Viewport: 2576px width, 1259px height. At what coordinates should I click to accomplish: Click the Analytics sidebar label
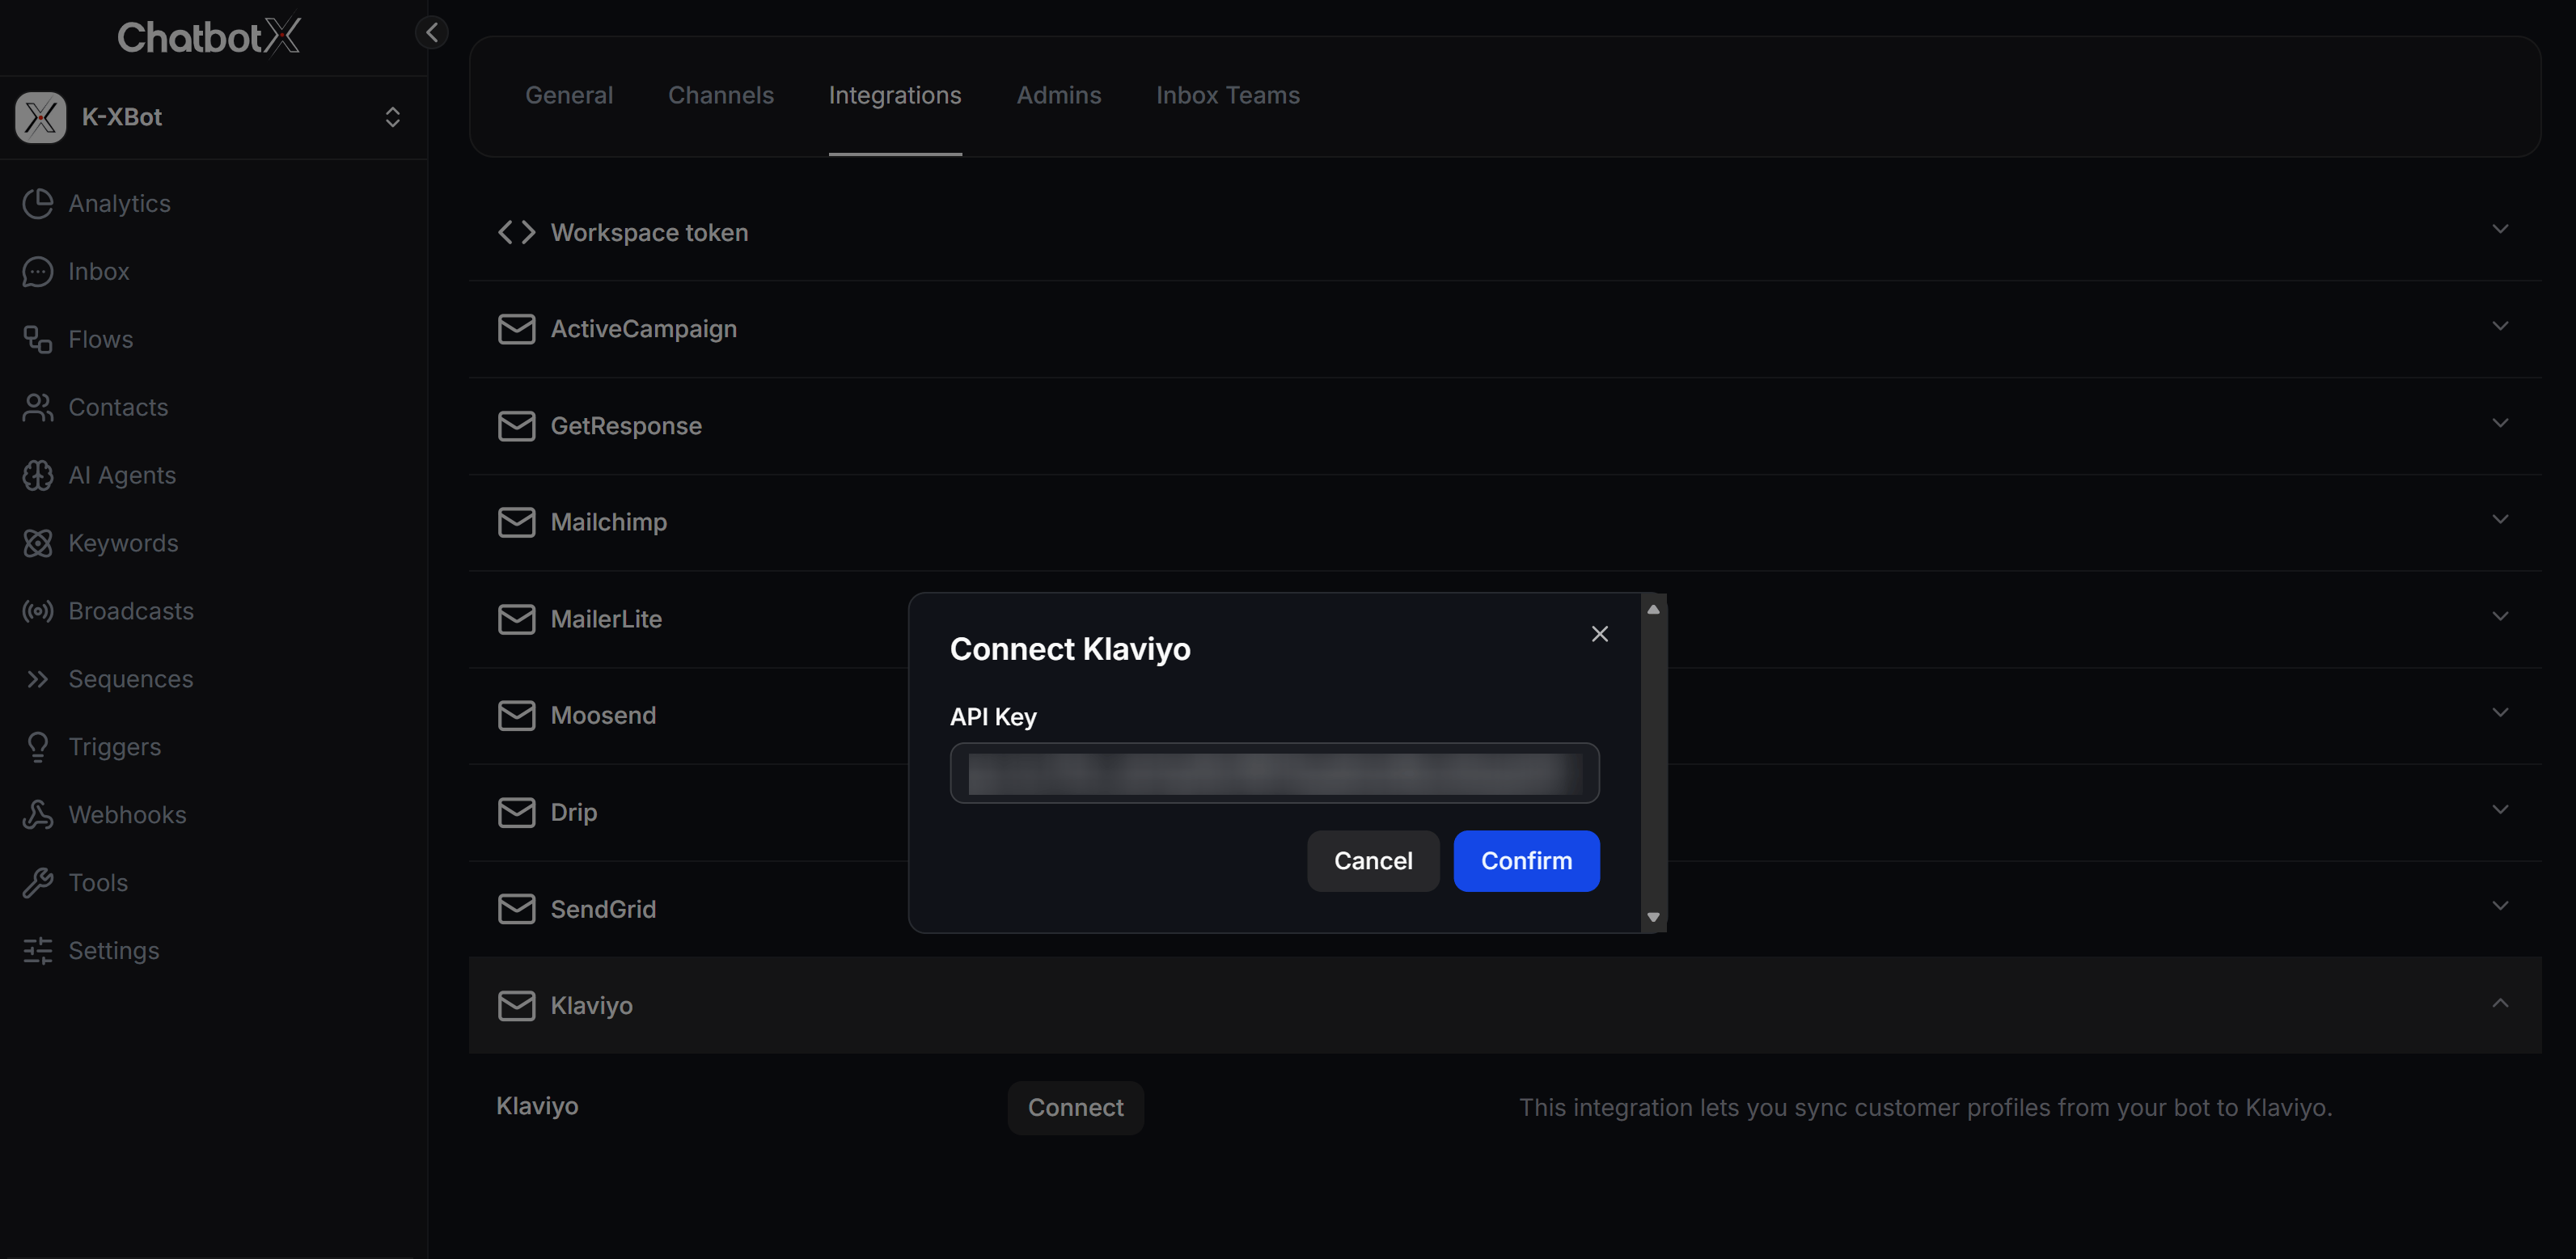point(119,204)
